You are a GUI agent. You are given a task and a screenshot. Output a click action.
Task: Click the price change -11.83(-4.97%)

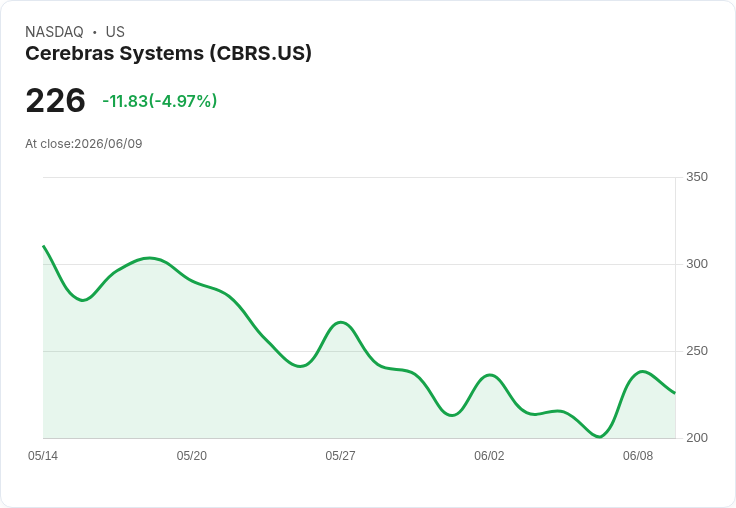160,101
